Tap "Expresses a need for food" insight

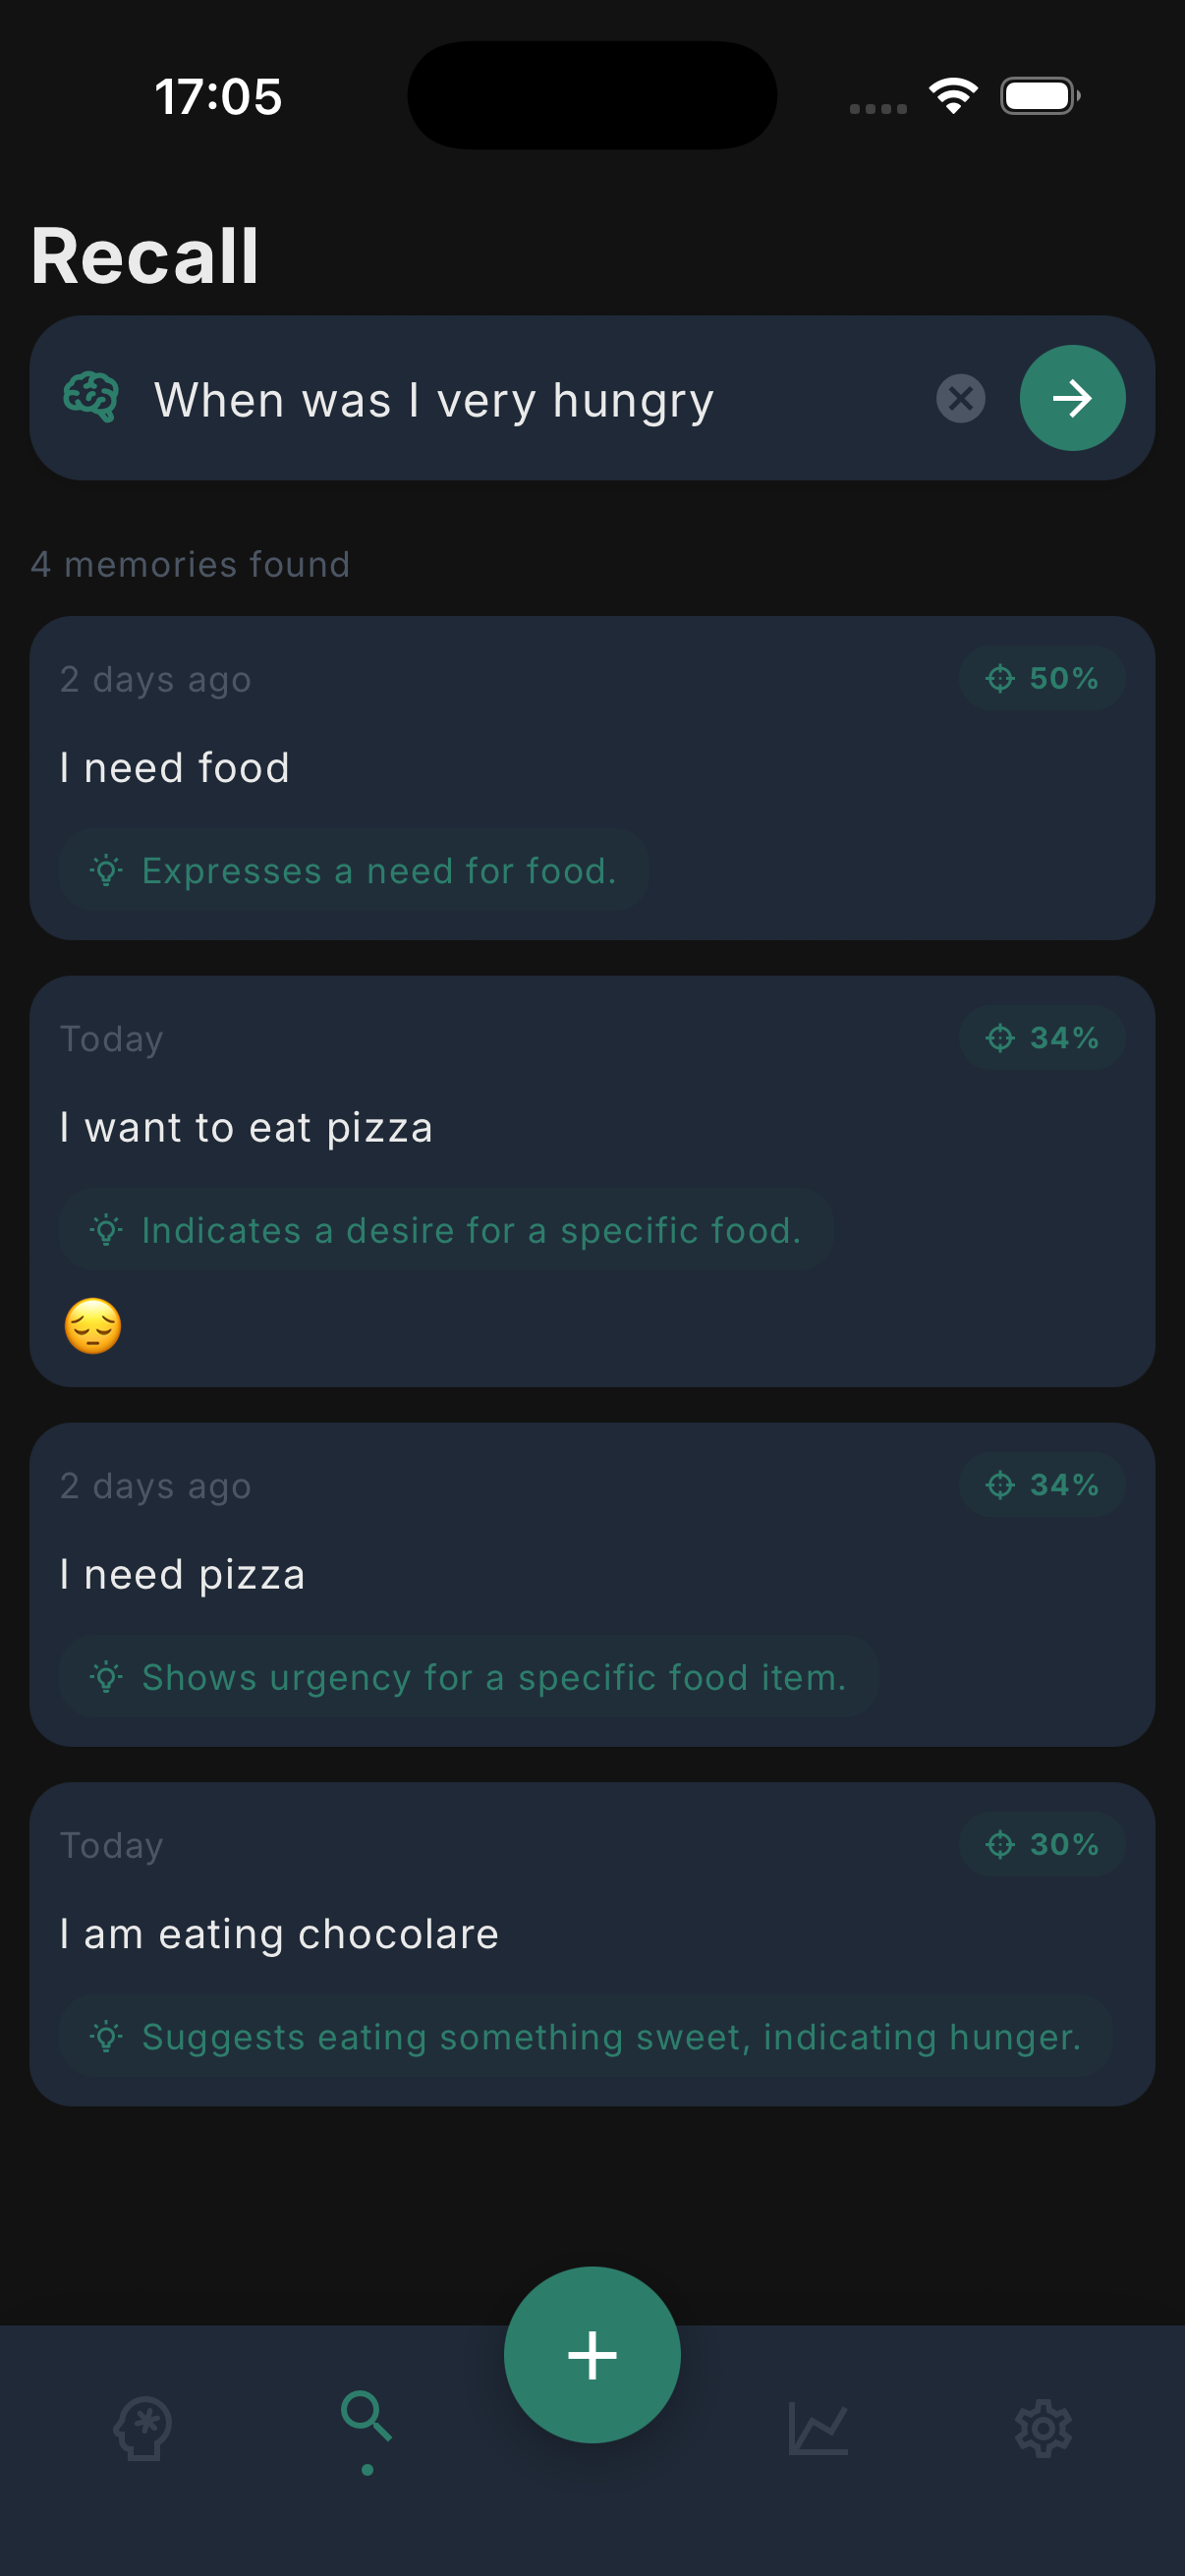click(354, 870)
